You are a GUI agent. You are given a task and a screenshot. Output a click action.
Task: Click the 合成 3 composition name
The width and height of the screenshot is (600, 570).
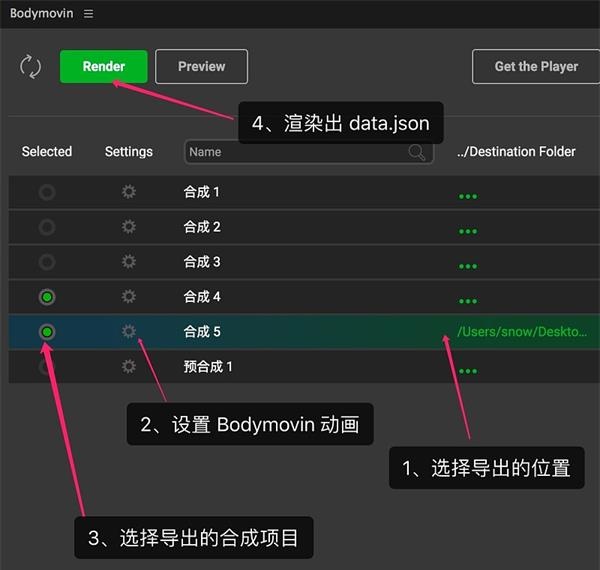pyautogui.click(x=202, y=262)
